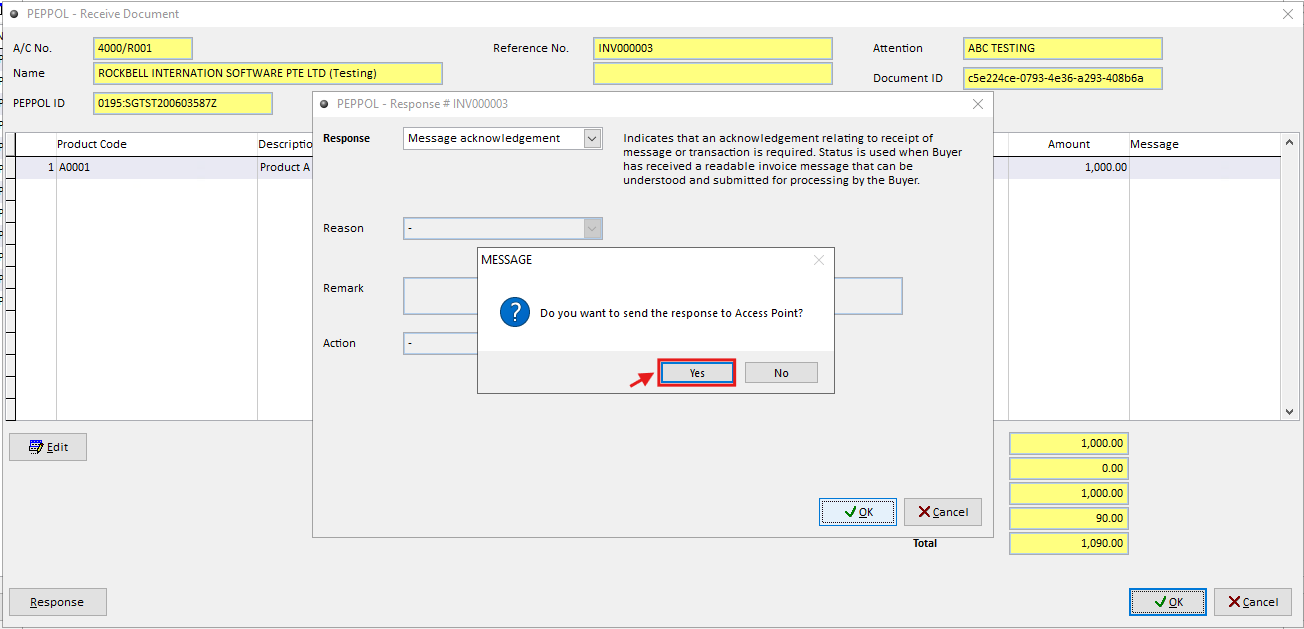
Task: Close the PEPPOL Receive Document window
Action: [x=1288, y=14]
